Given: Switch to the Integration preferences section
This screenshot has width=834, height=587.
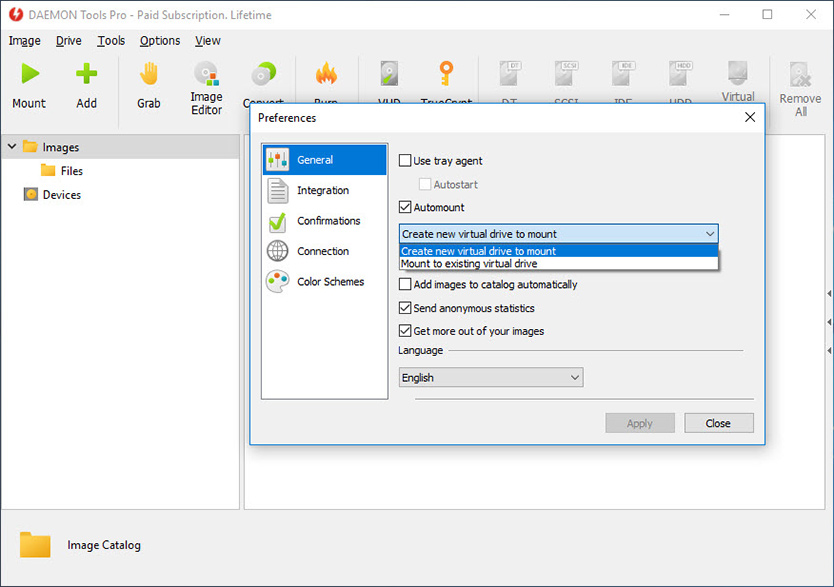Looking at the screenshot, I should [x=323, y=190].
